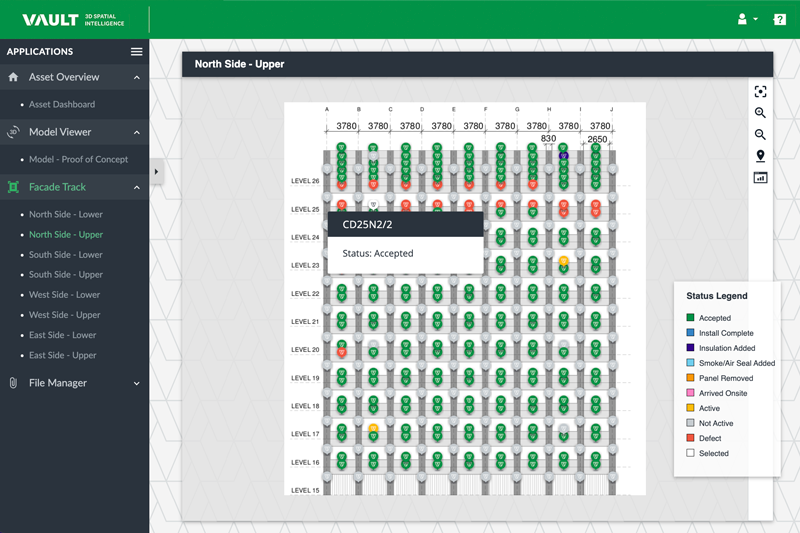Collapse the Model Viewer section chevron
Image resolution: width=800 pixels, height=533 pixels.
(137, 133)
